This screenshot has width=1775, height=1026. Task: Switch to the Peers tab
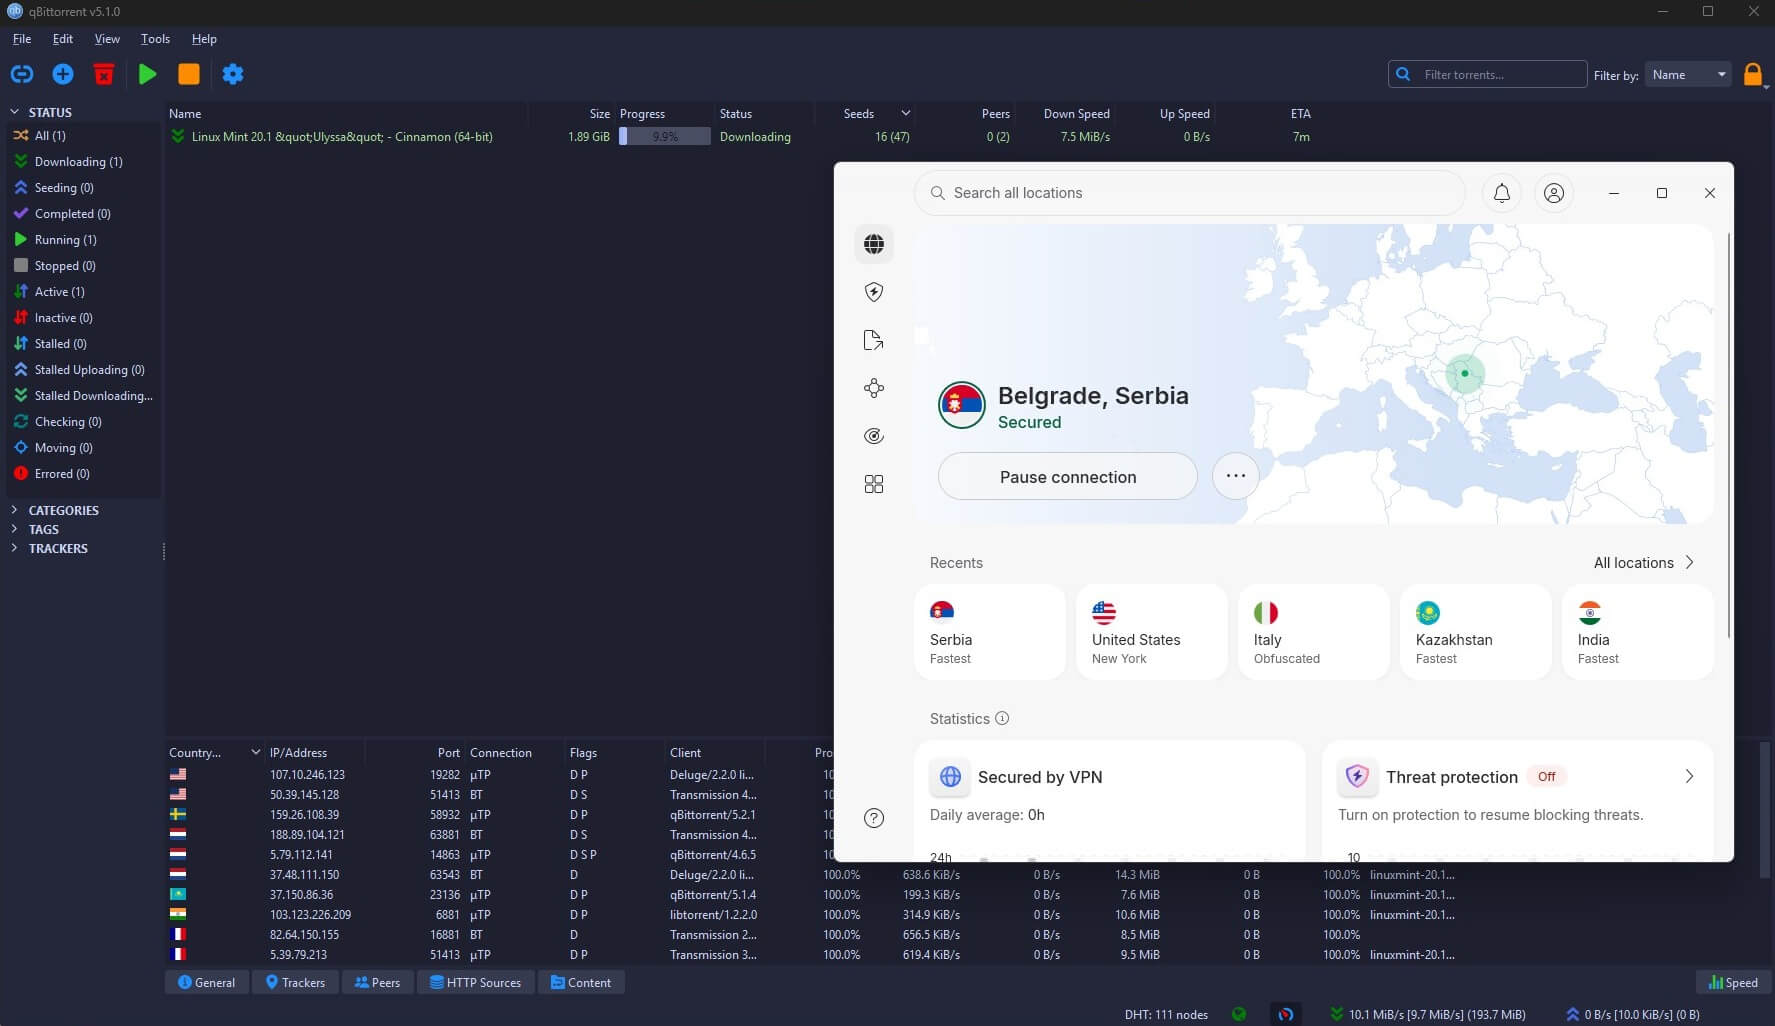pos(378,982)
